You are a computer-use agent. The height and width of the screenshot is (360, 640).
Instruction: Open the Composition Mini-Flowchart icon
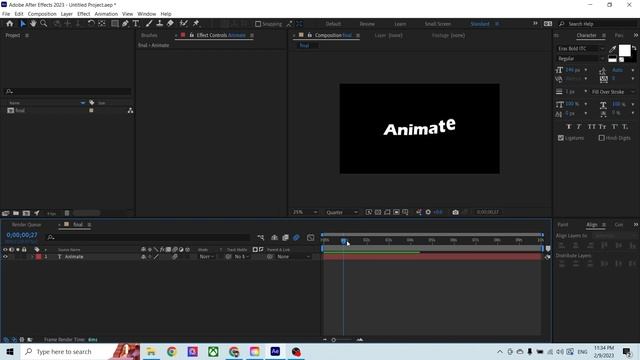pos(260,238)
